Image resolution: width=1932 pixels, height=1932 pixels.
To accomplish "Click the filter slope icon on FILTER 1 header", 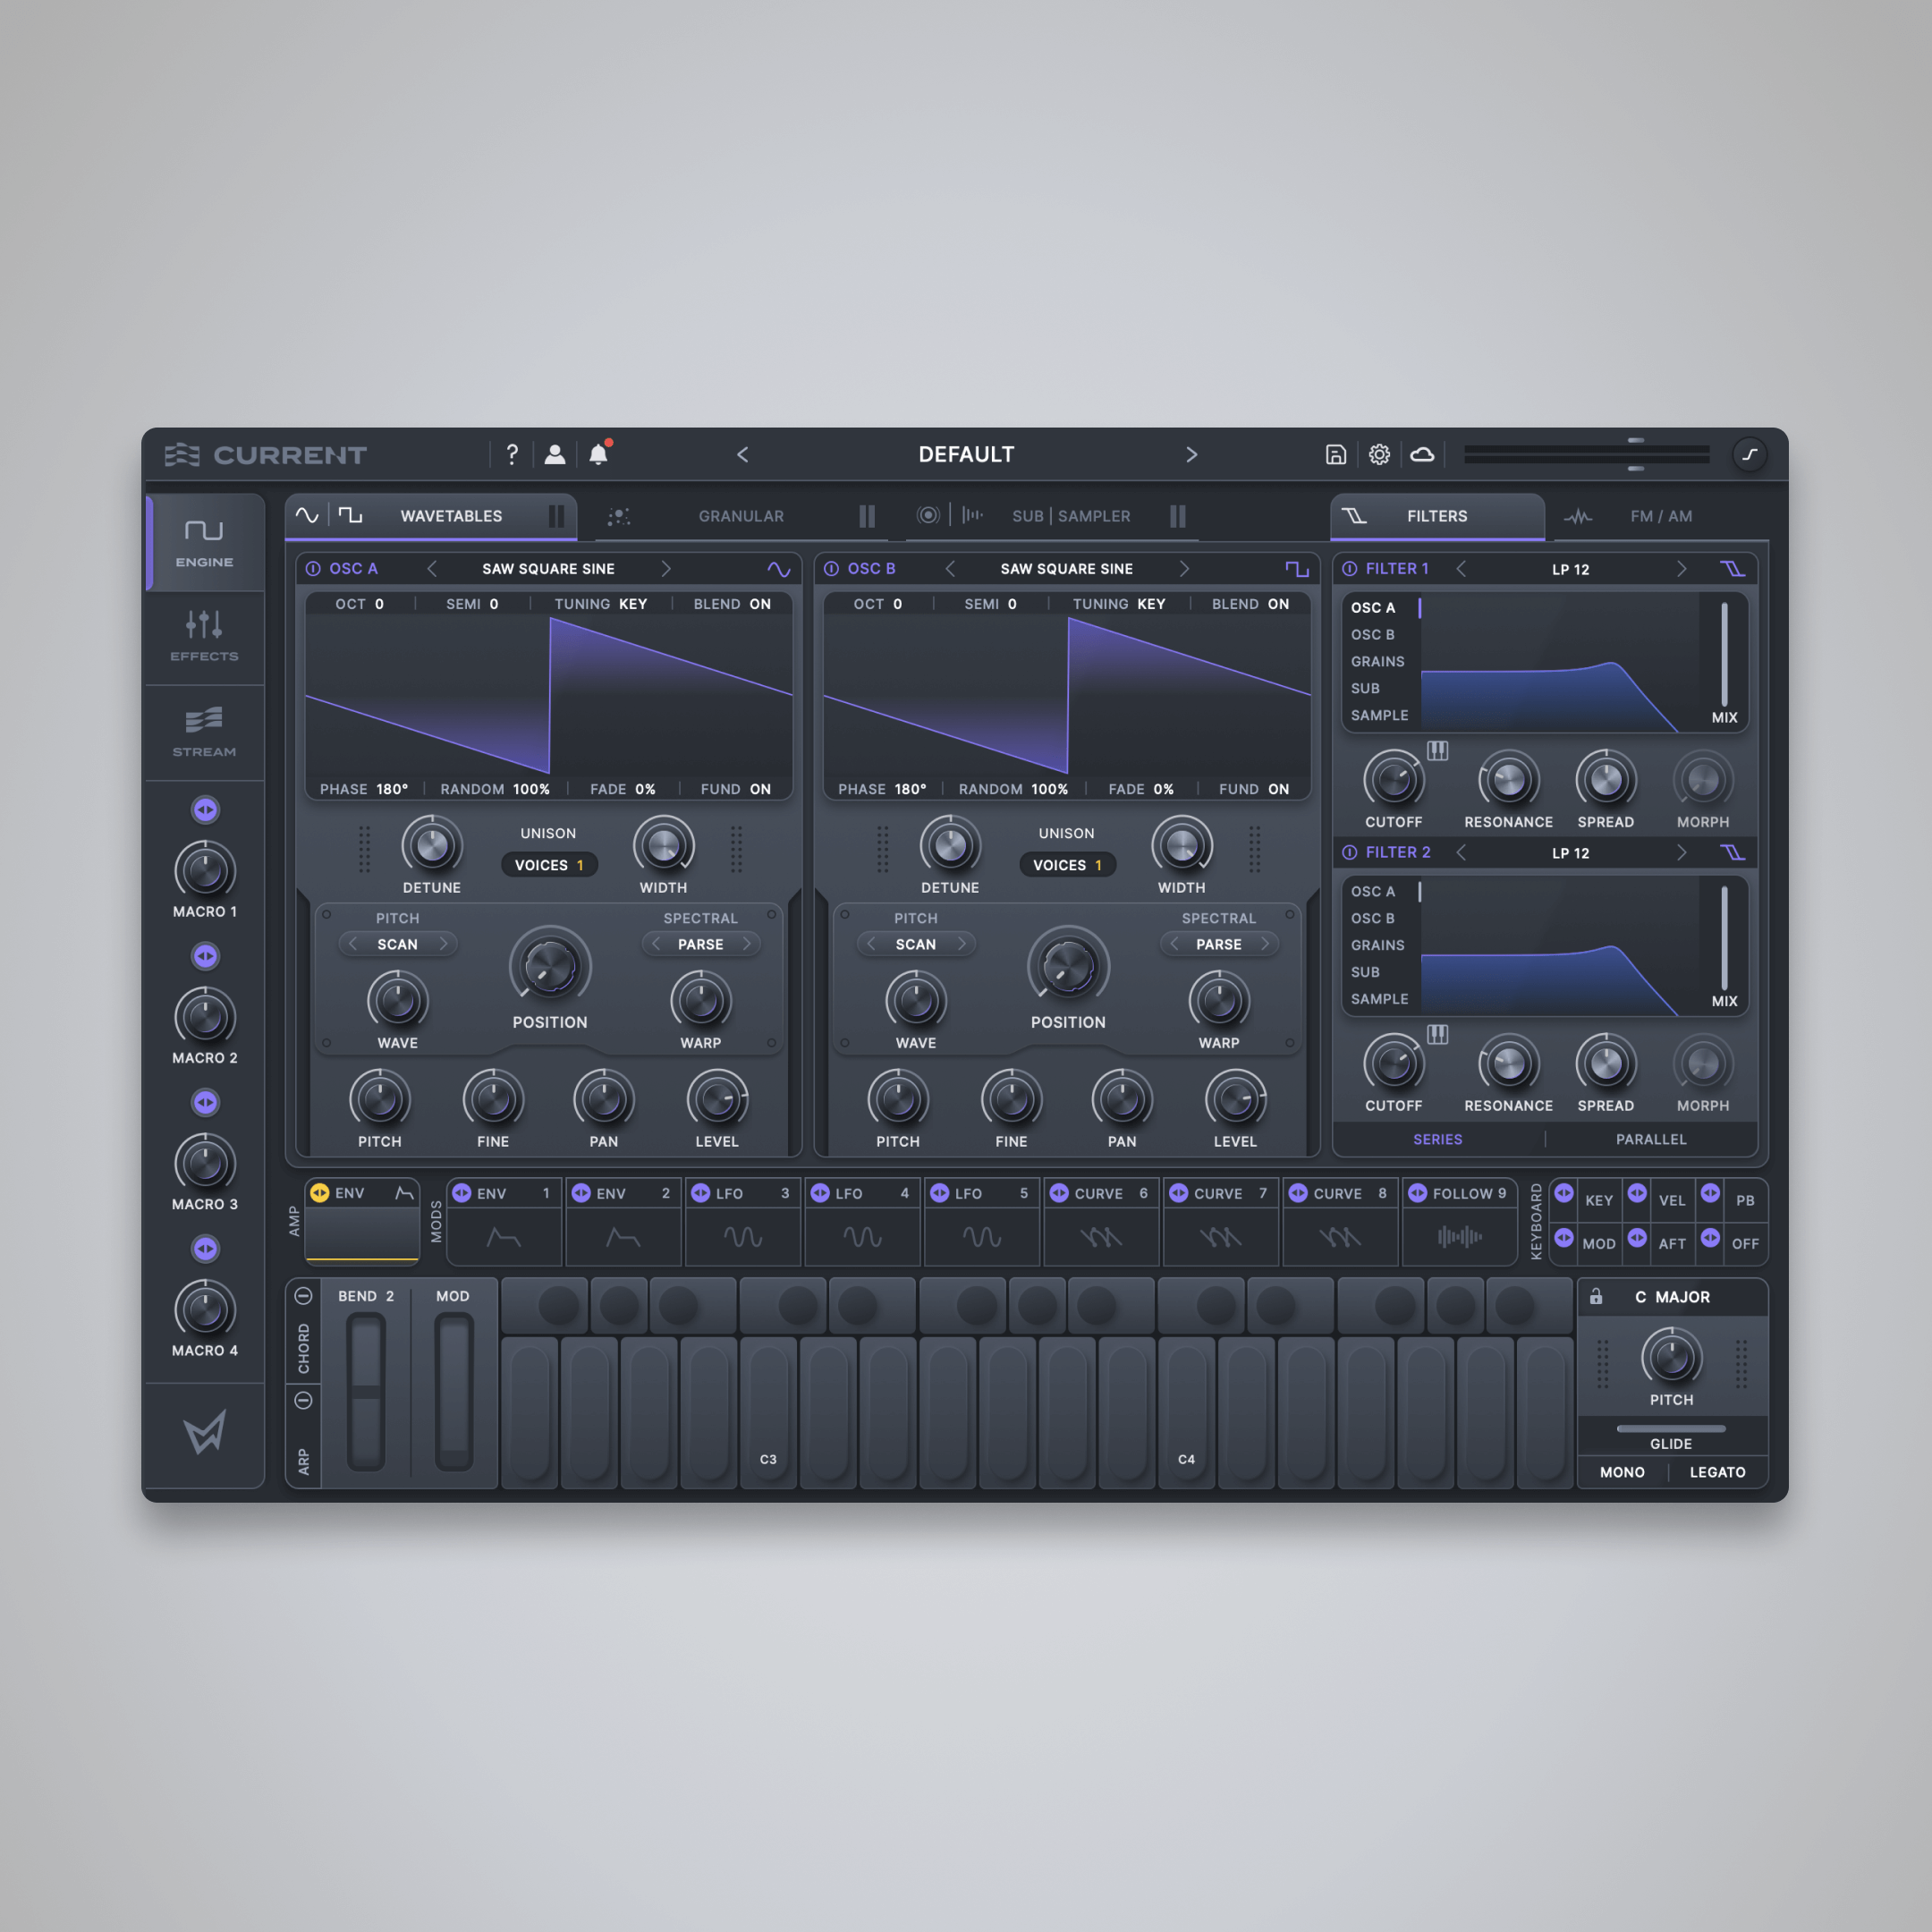I will coord(1734,568).
